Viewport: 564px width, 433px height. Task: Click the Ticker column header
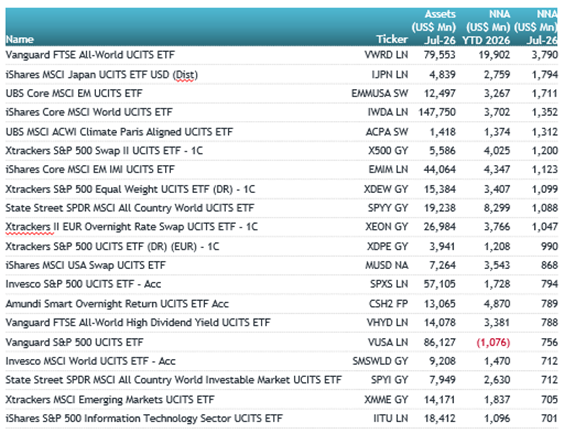coord(392,39)
